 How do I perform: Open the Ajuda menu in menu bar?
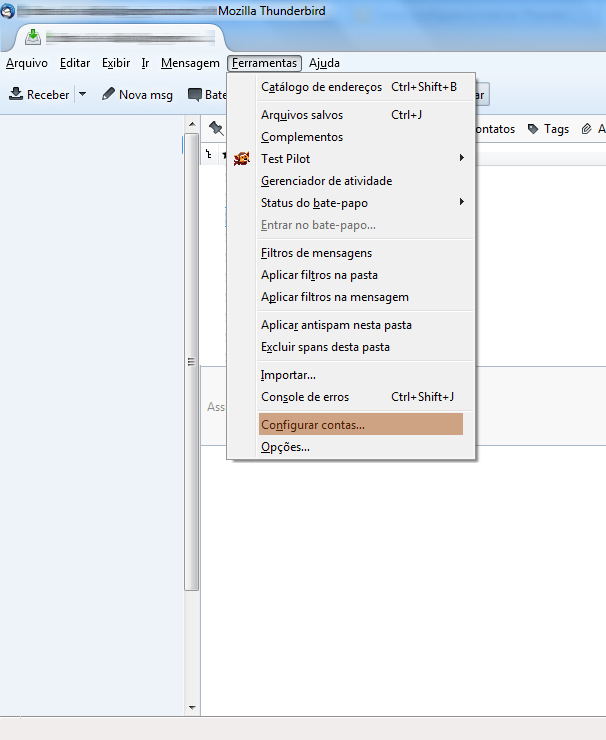324,63
